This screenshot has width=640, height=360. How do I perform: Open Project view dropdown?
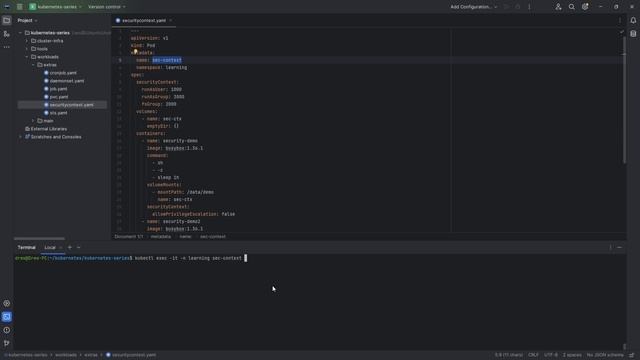coord(27,20)
